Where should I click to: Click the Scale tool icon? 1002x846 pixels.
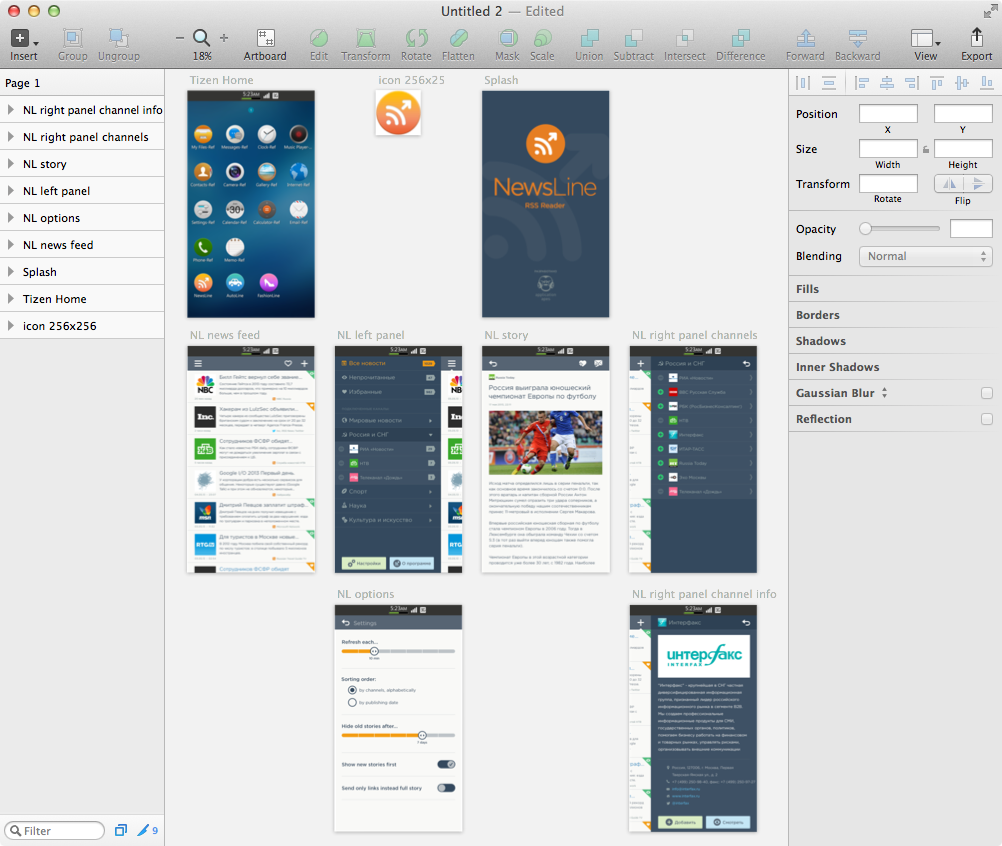coord(542,40)
